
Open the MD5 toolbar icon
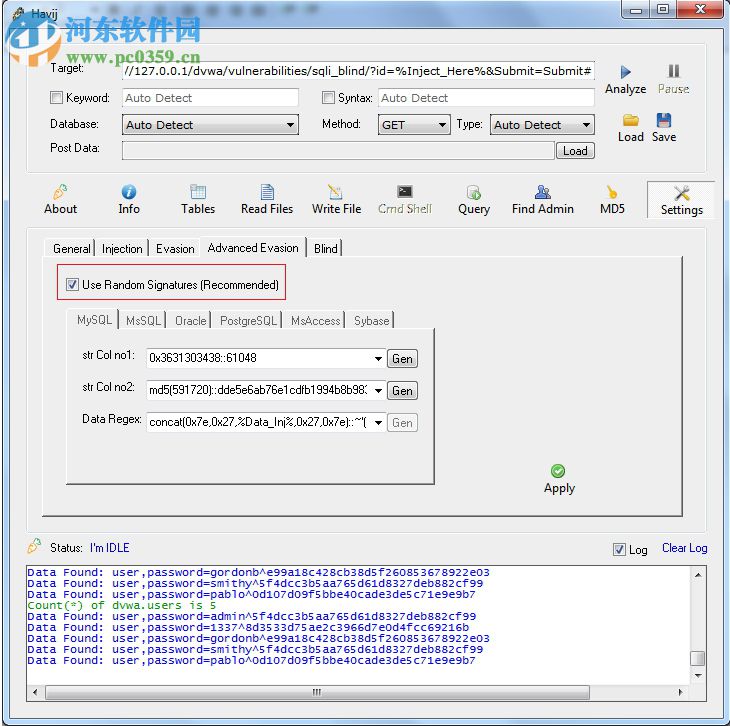pos(612,192)
